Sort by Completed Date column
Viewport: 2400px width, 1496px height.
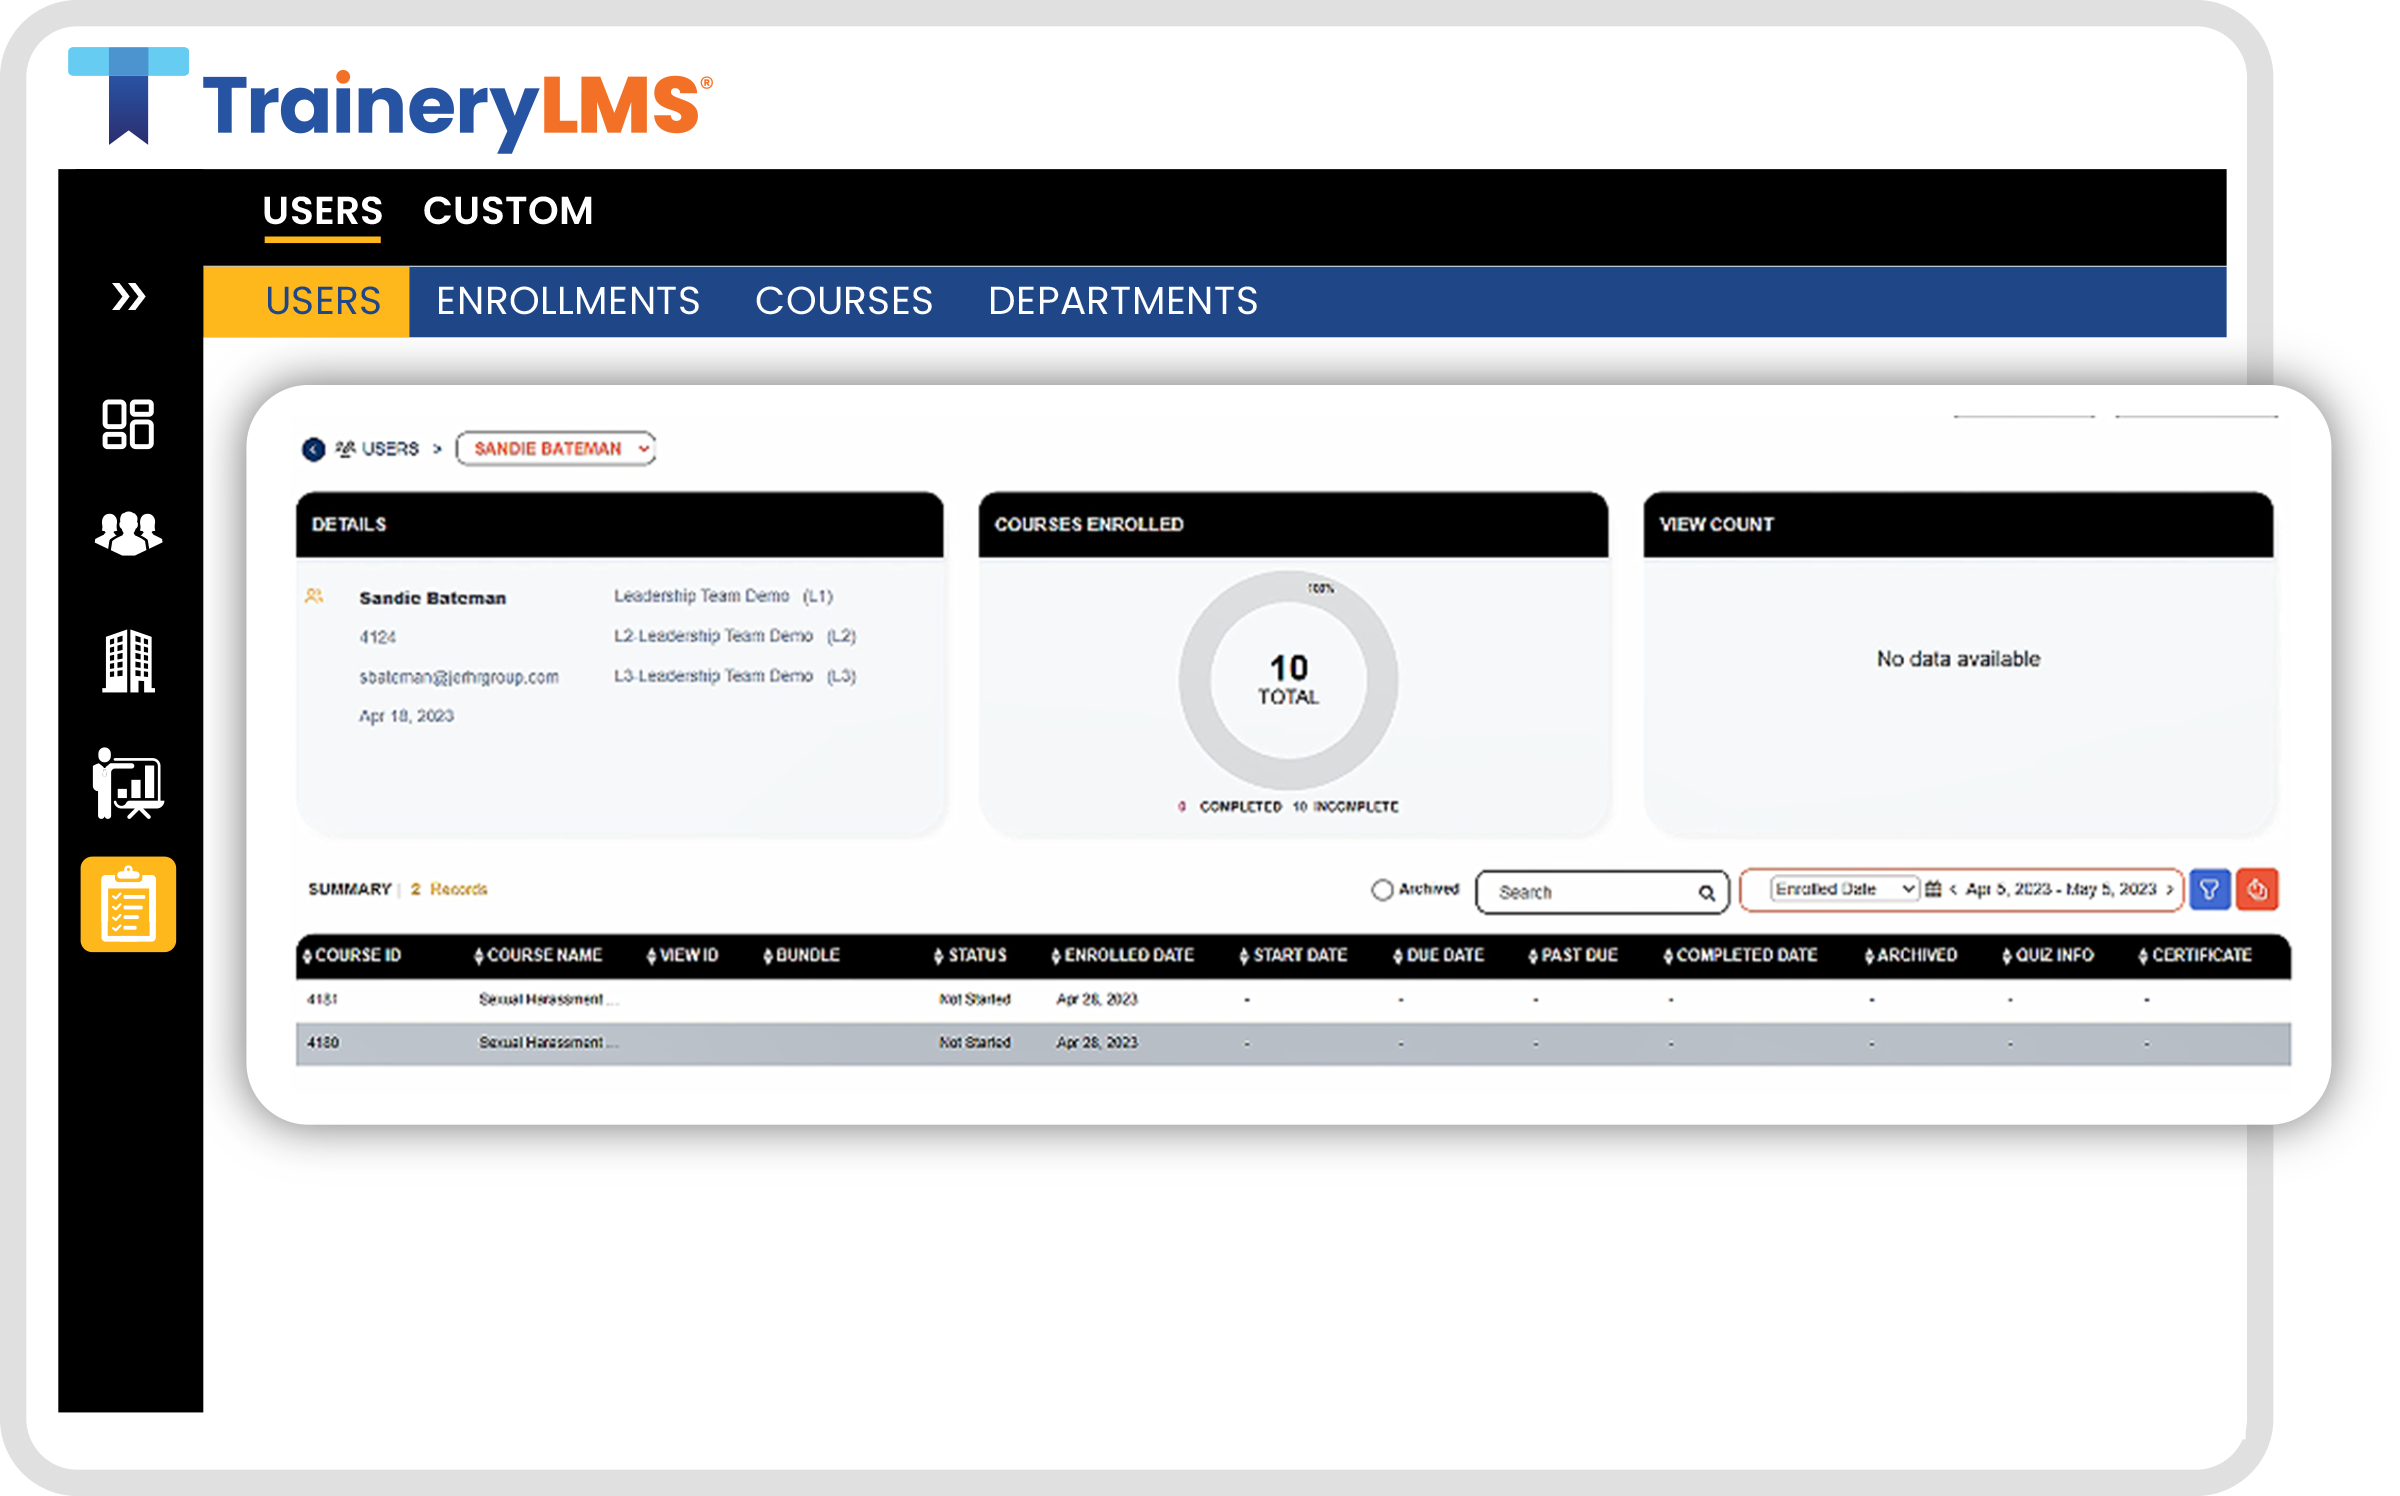tap(1740, 955)
